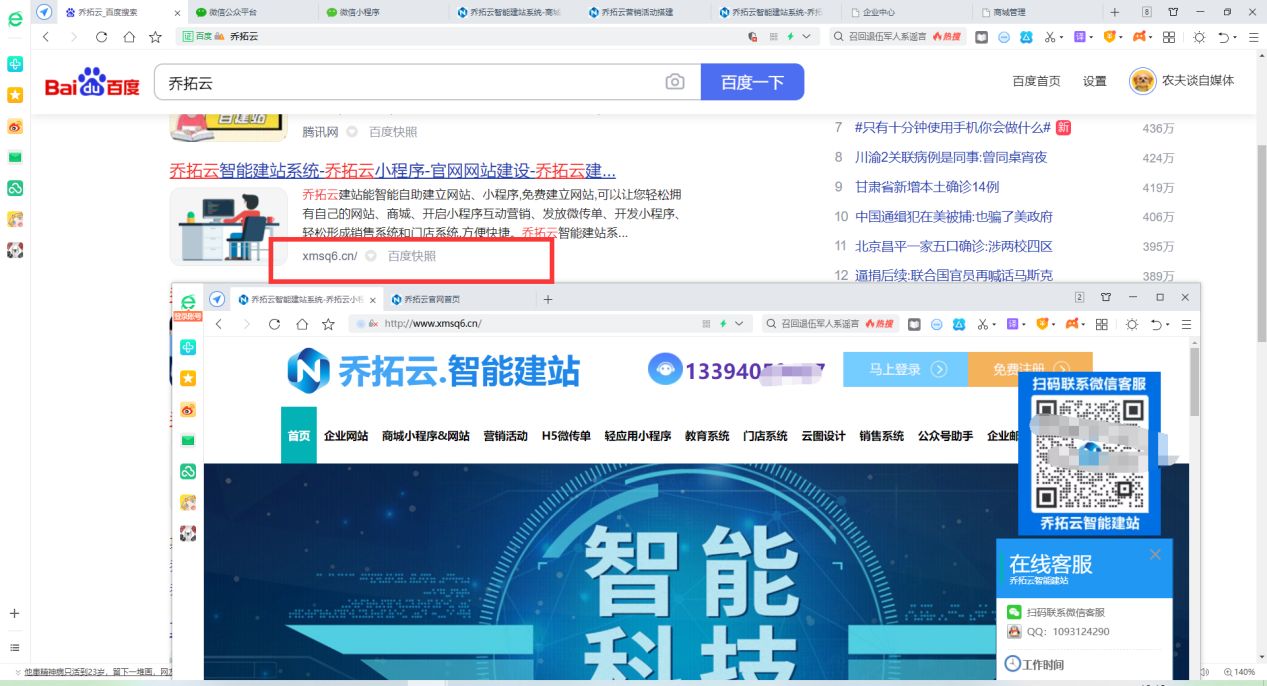Click the 百度一下 search button
The width and height of the screenshot is (1267, 686).
(752, 82)
